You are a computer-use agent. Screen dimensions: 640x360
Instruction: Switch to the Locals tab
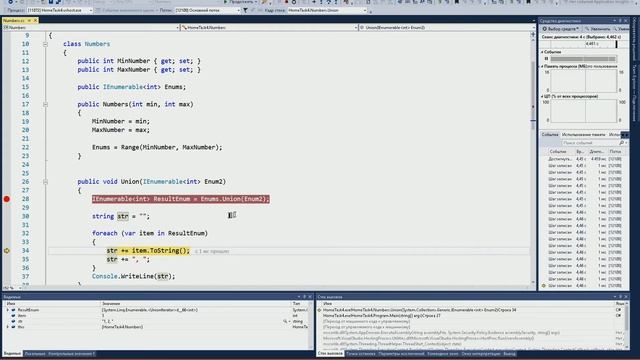coord(35,353)
